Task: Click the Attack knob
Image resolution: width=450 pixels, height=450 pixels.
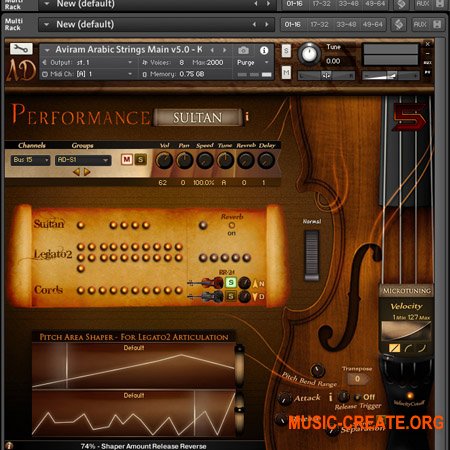Action: (285, 399)
